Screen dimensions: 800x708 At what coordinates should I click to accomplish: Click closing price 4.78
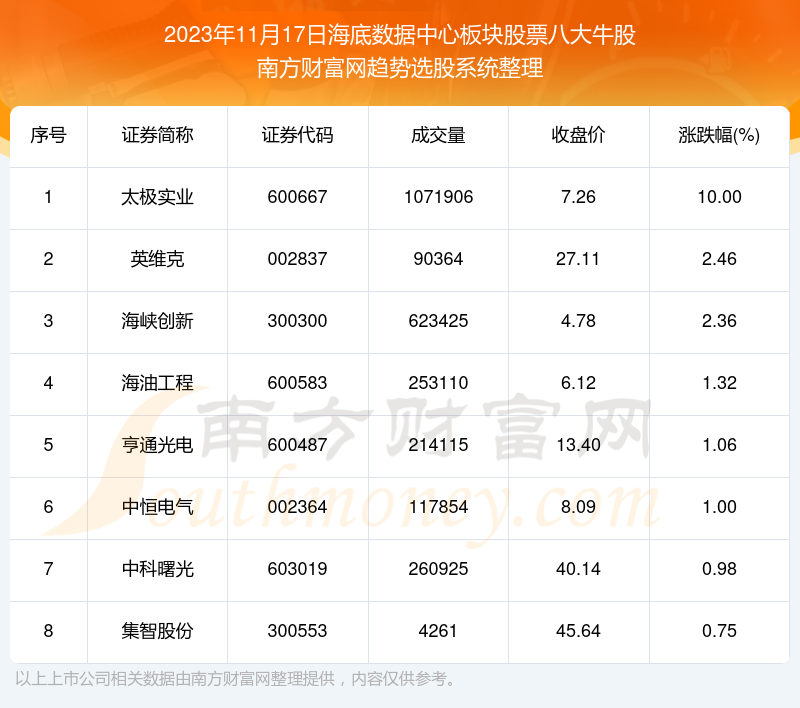coord(579,321)
